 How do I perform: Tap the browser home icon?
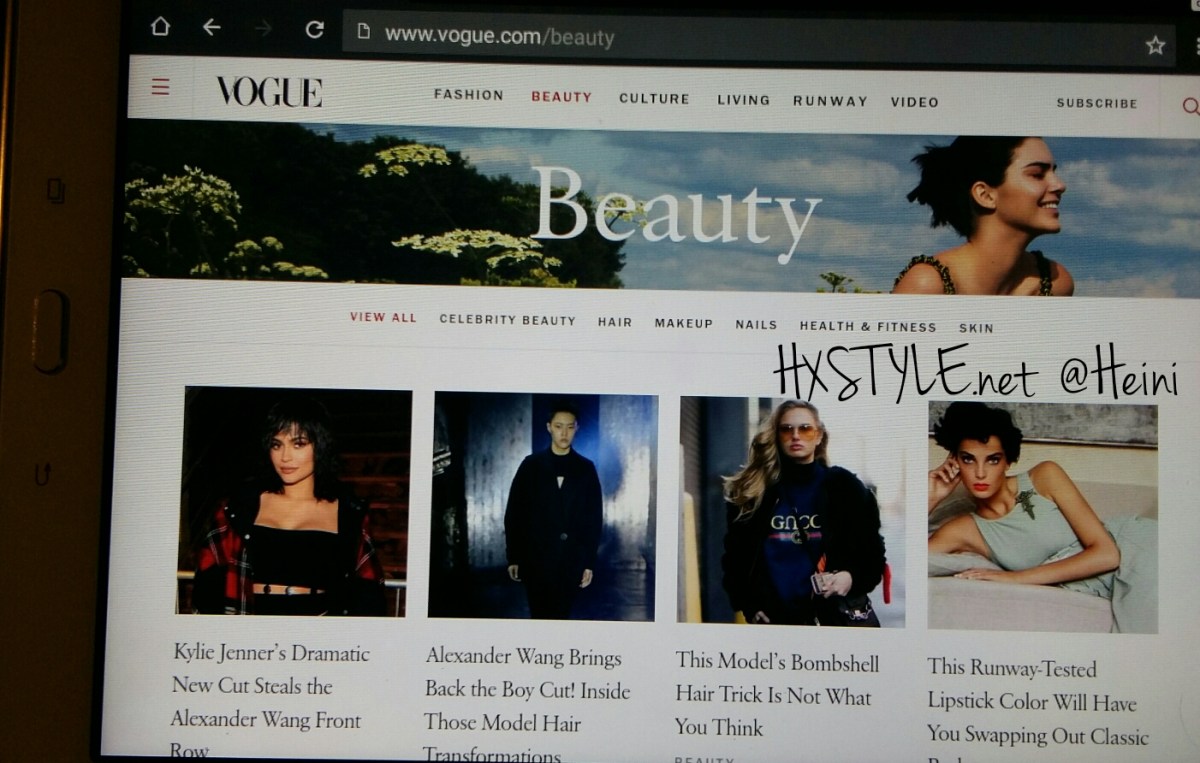160,28
